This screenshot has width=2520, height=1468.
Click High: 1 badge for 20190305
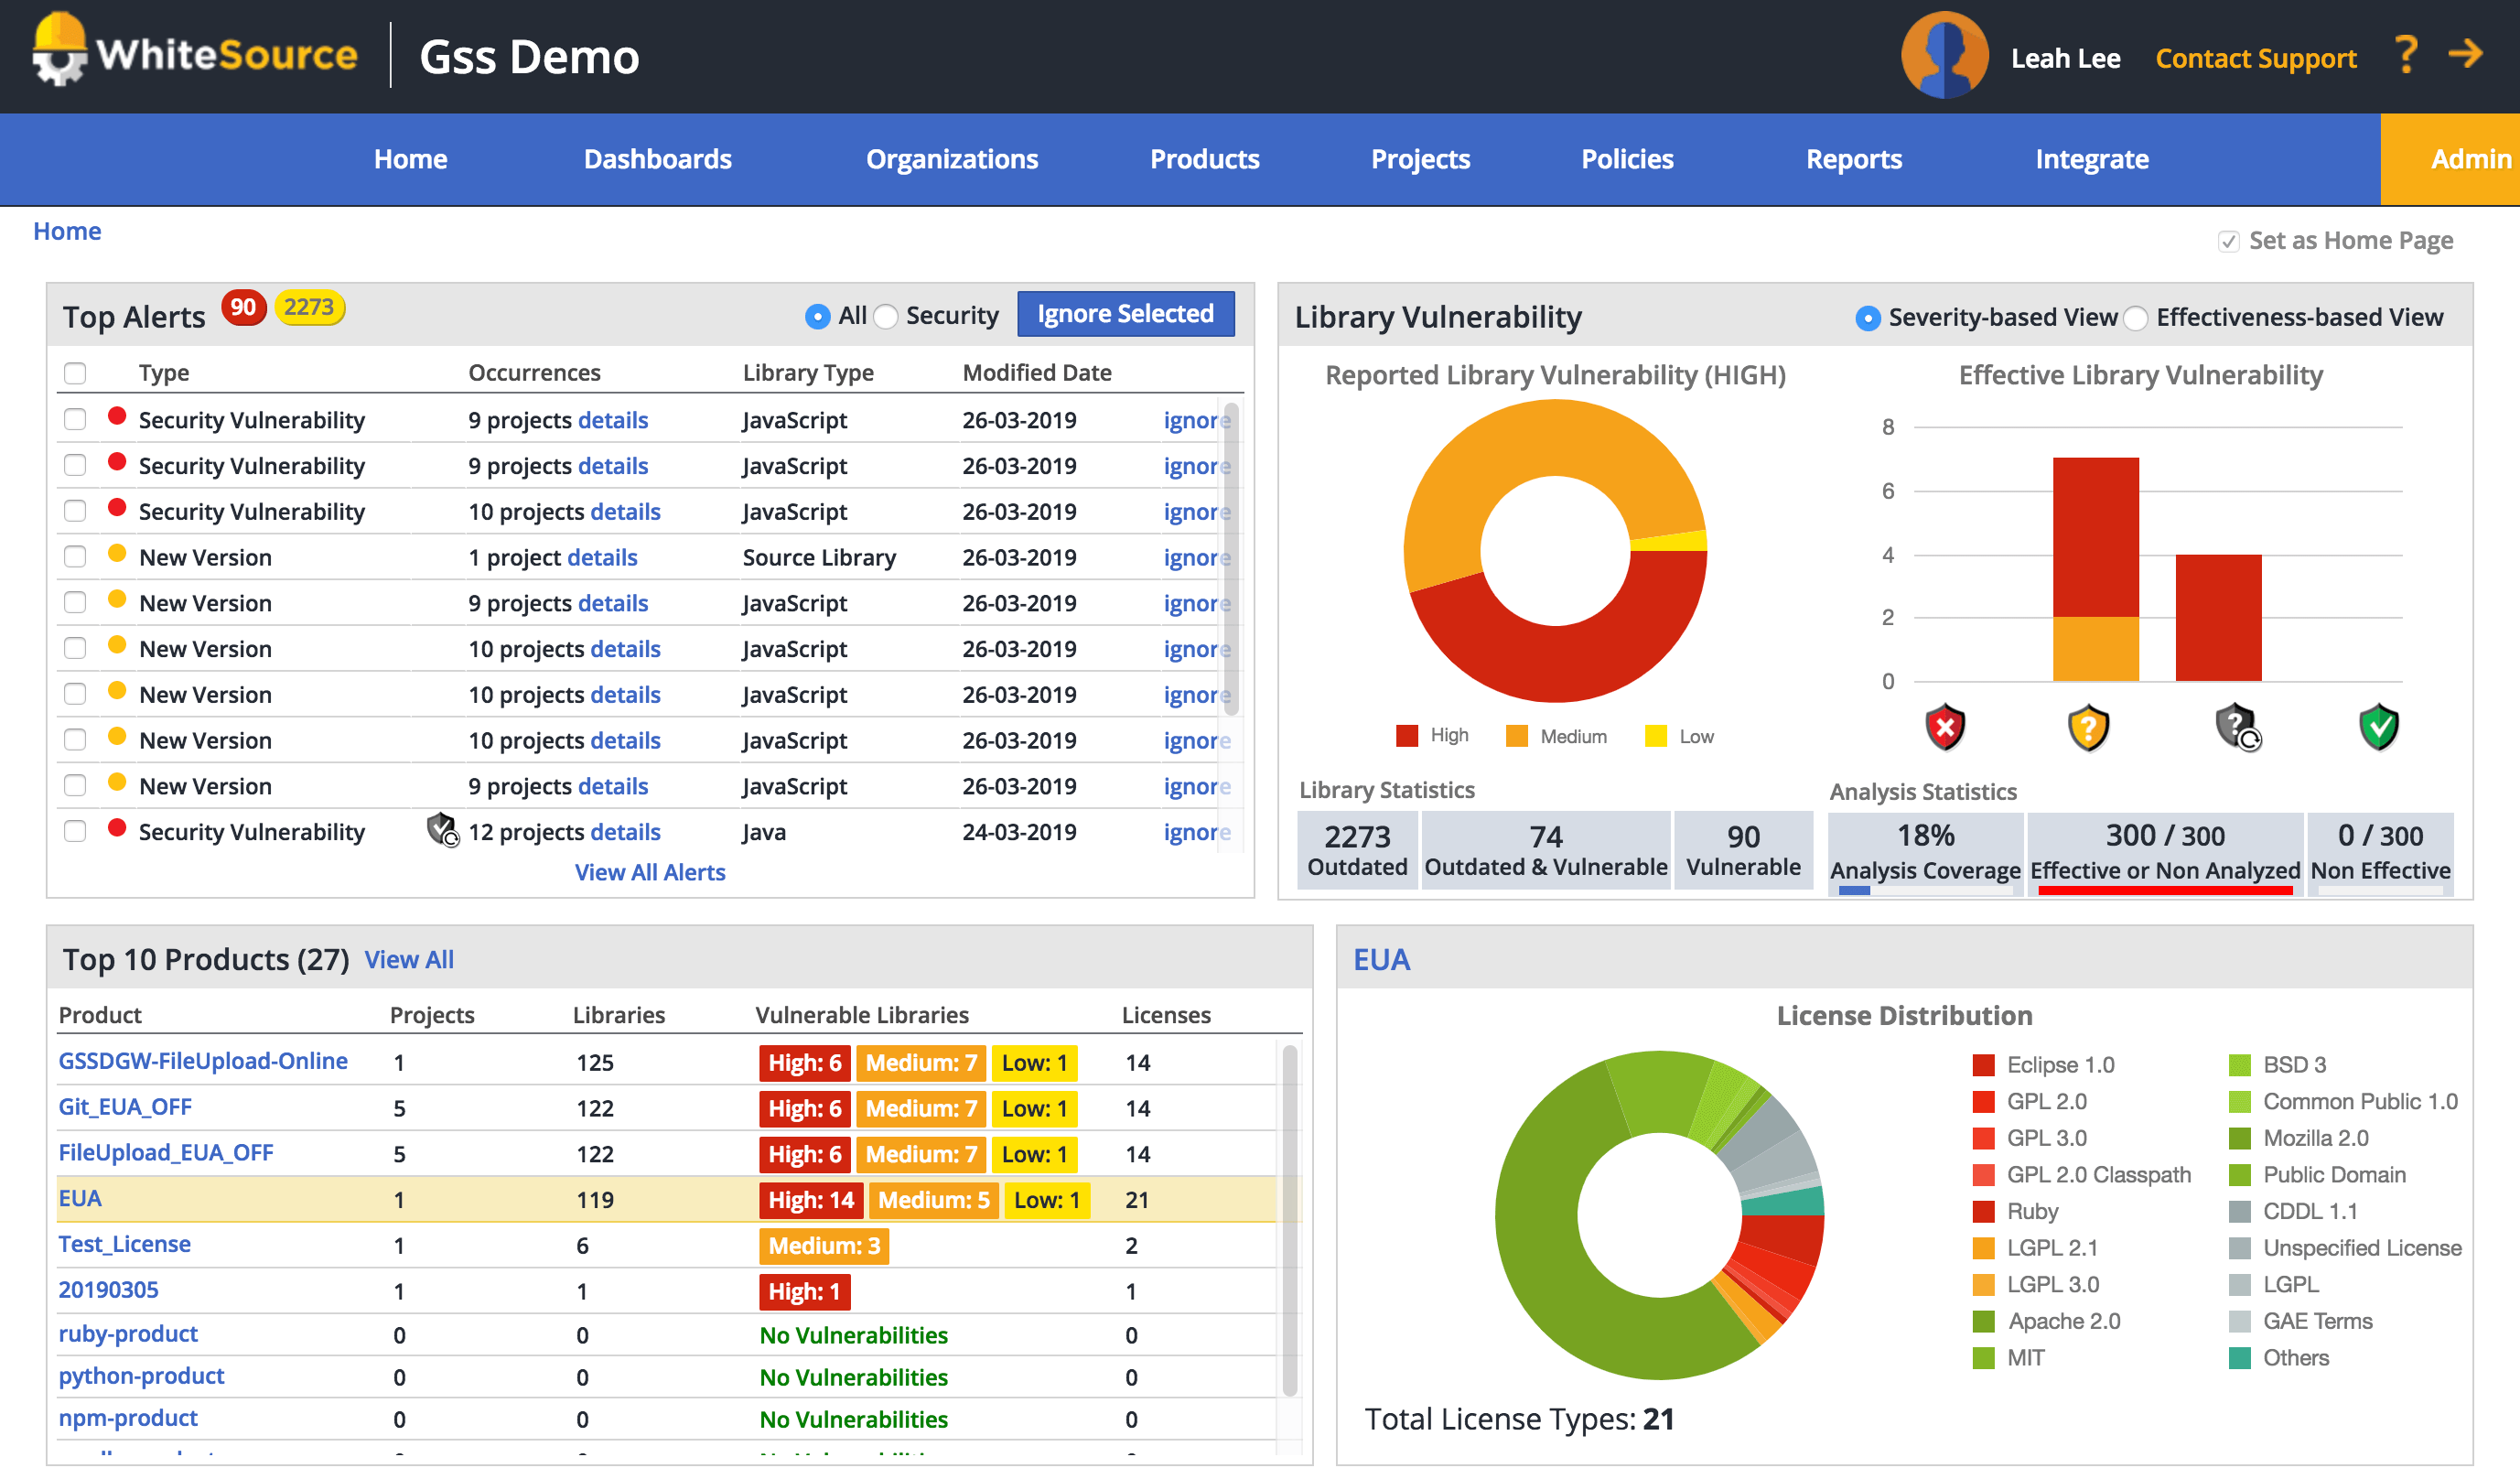(804, 1292)
